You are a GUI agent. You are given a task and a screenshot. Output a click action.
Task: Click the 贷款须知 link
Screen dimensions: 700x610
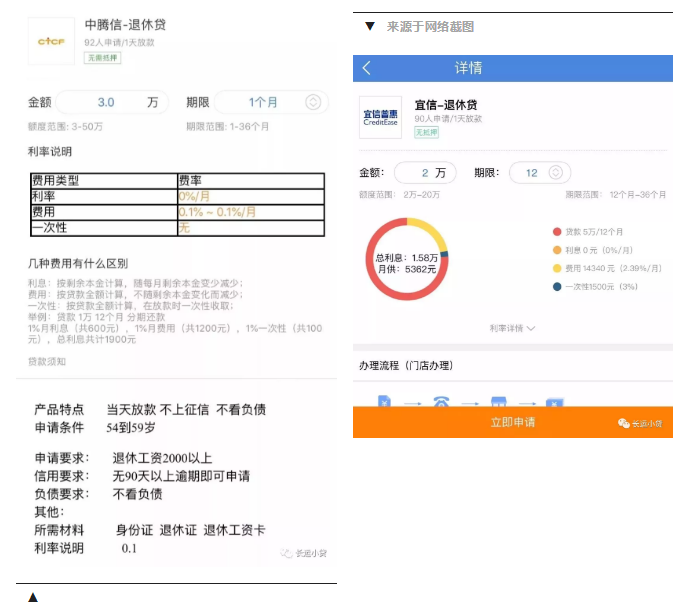click(47, 361)
